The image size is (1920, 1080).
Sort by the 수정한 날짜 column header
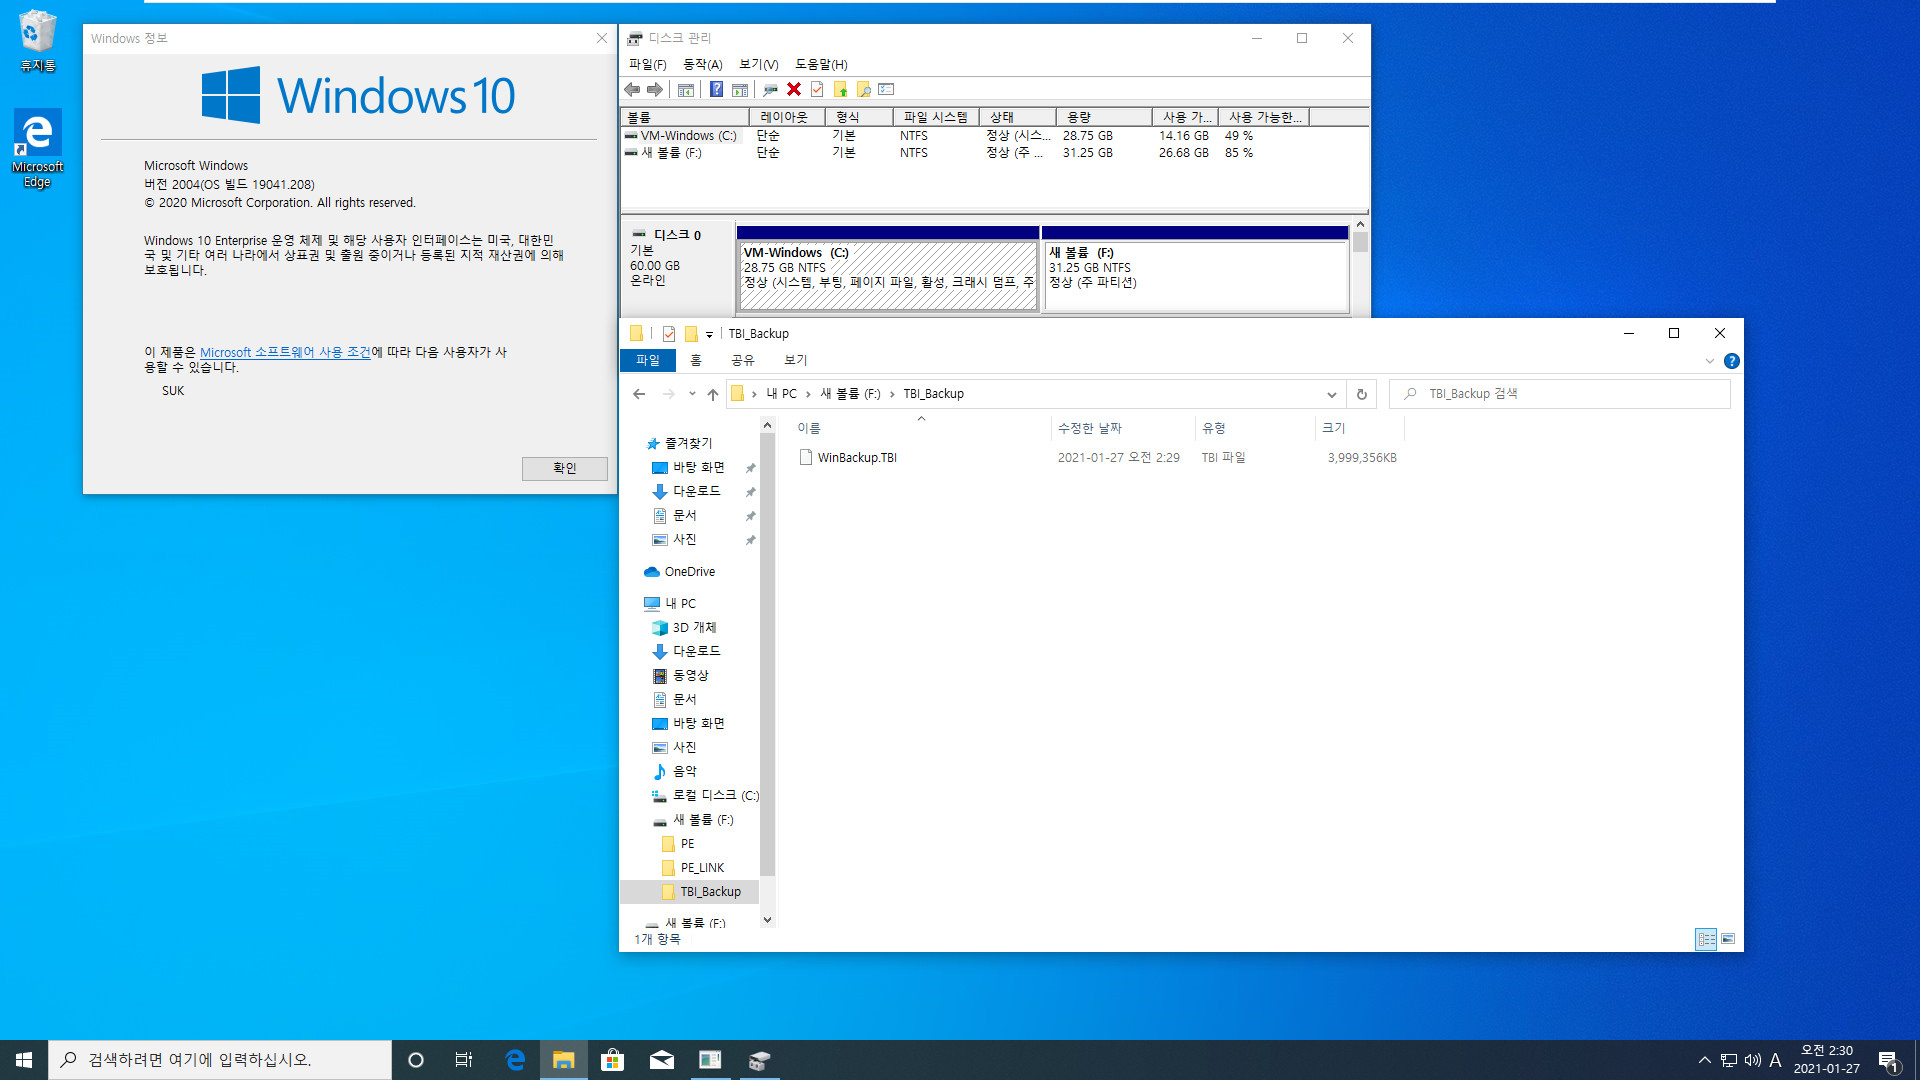[1122, 428]
